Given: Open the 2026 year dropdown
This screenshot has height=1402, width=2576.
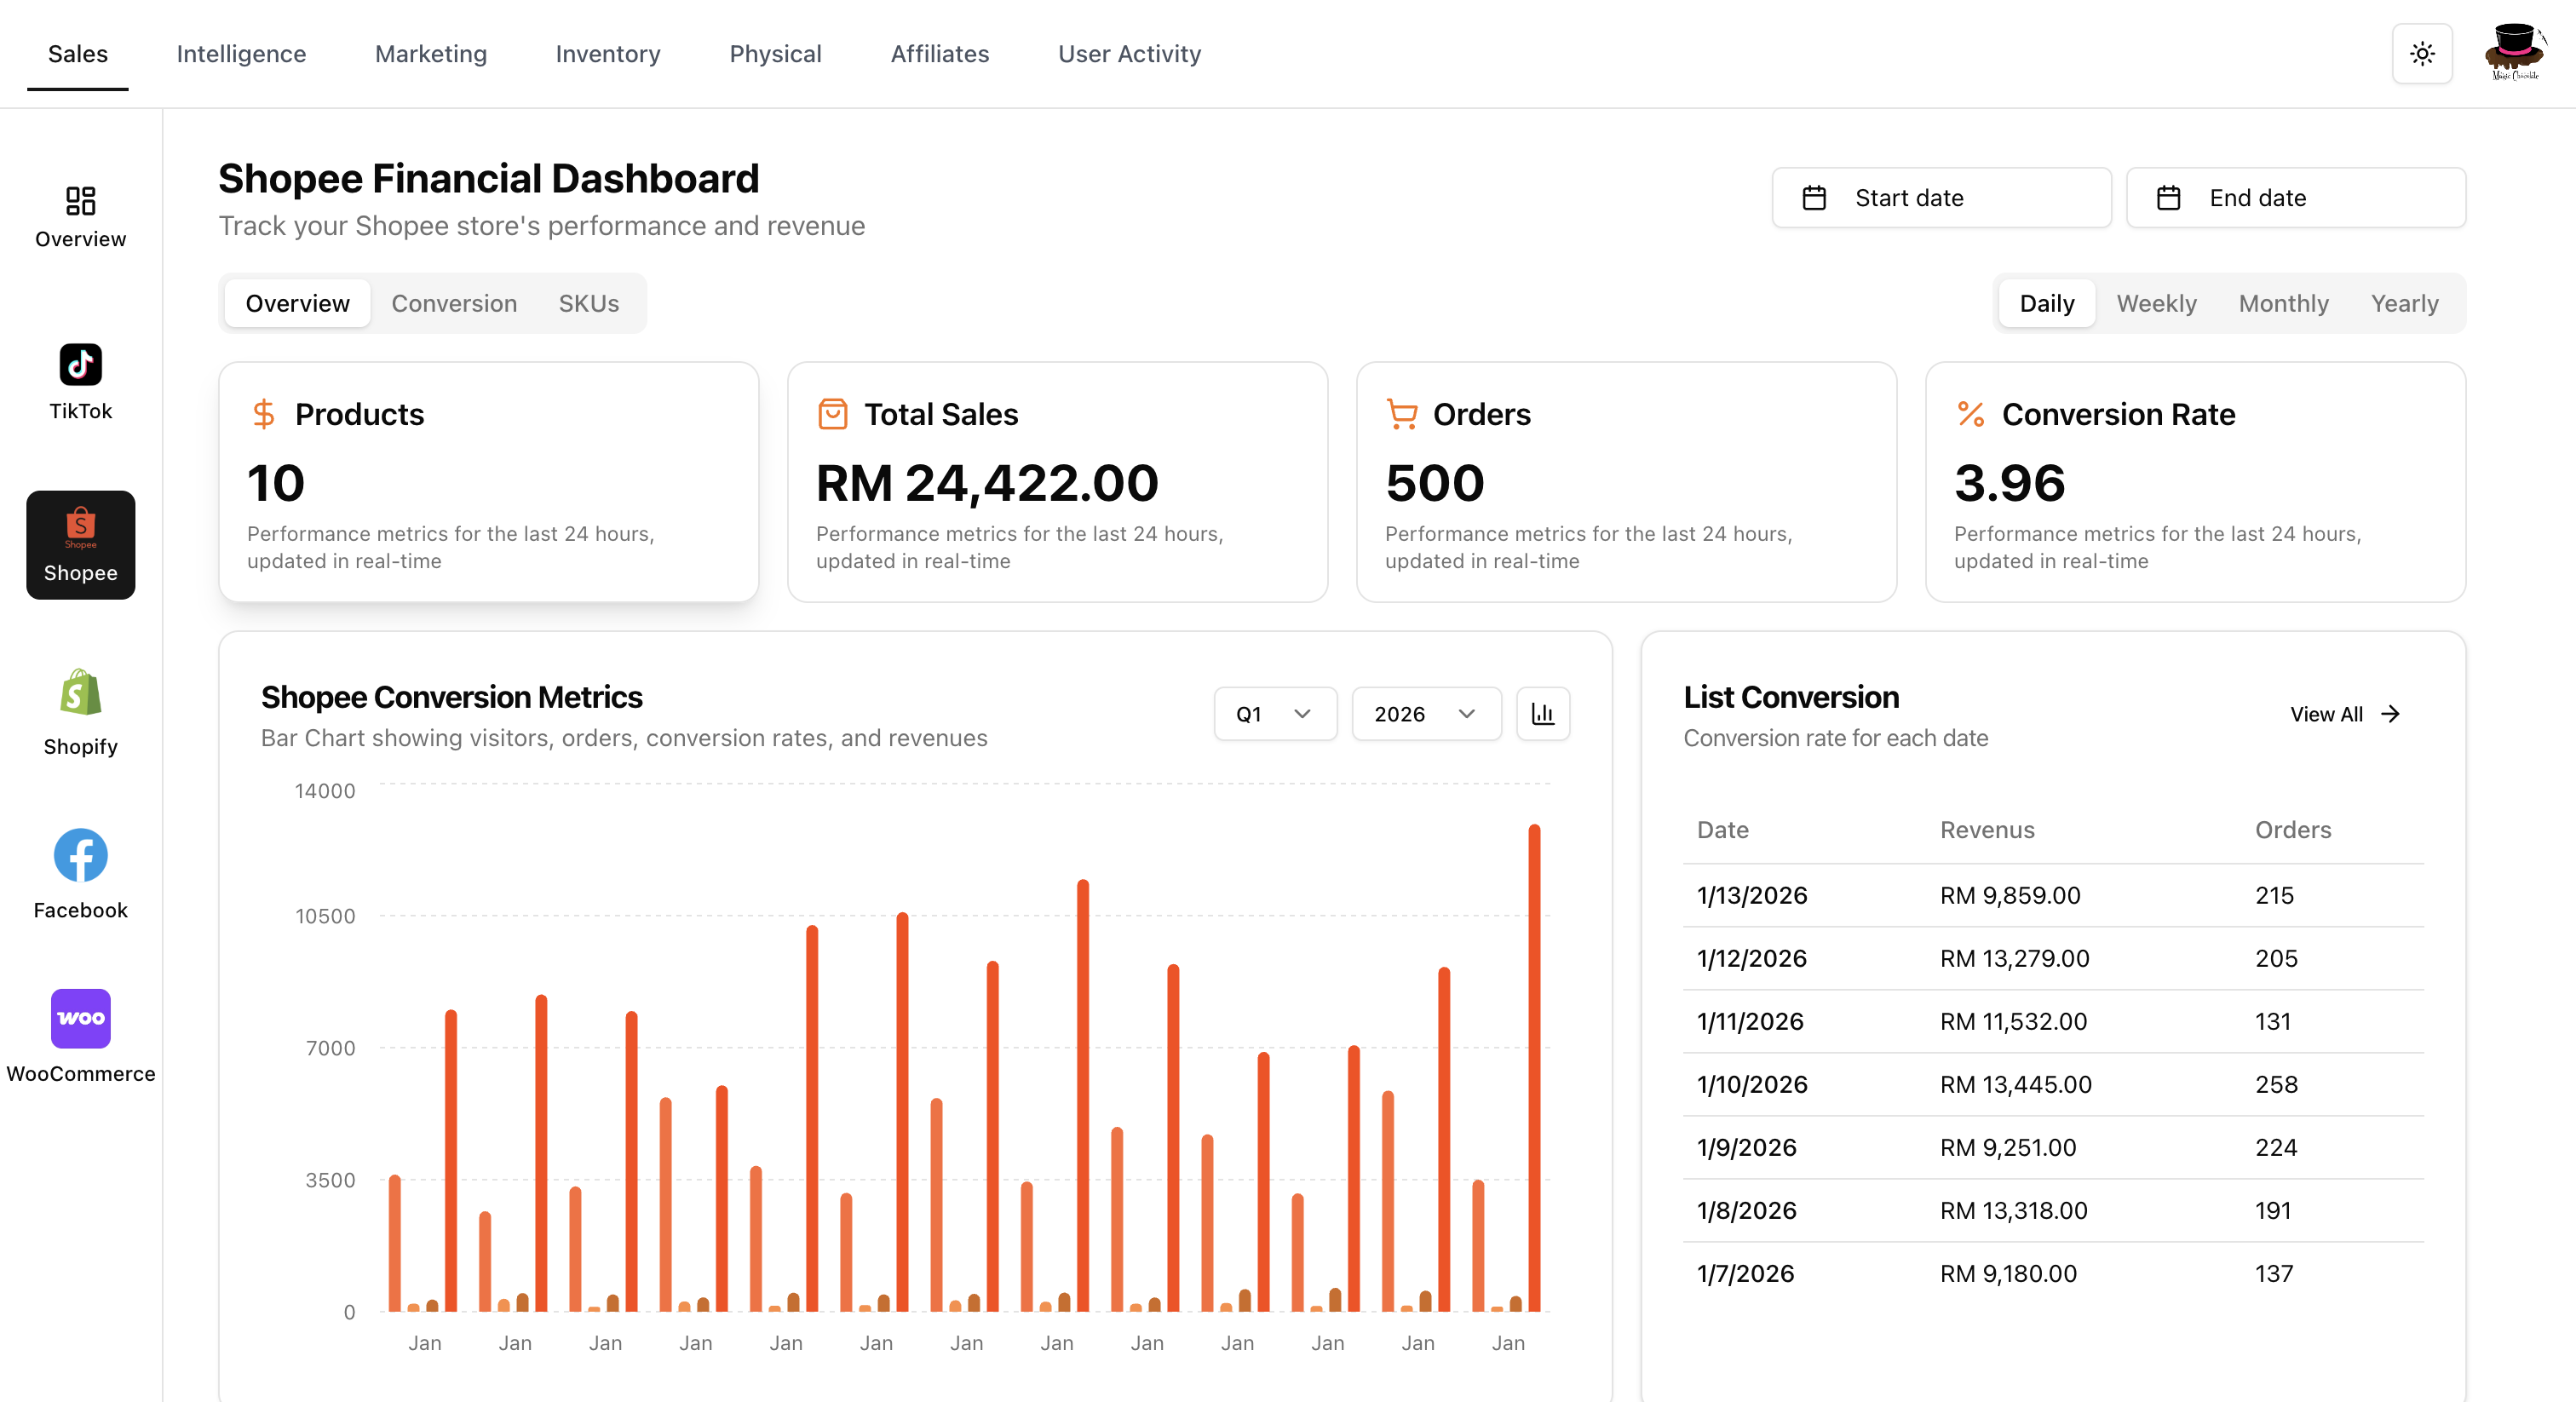Looking at the screenshot, I should click(1425, 713).
